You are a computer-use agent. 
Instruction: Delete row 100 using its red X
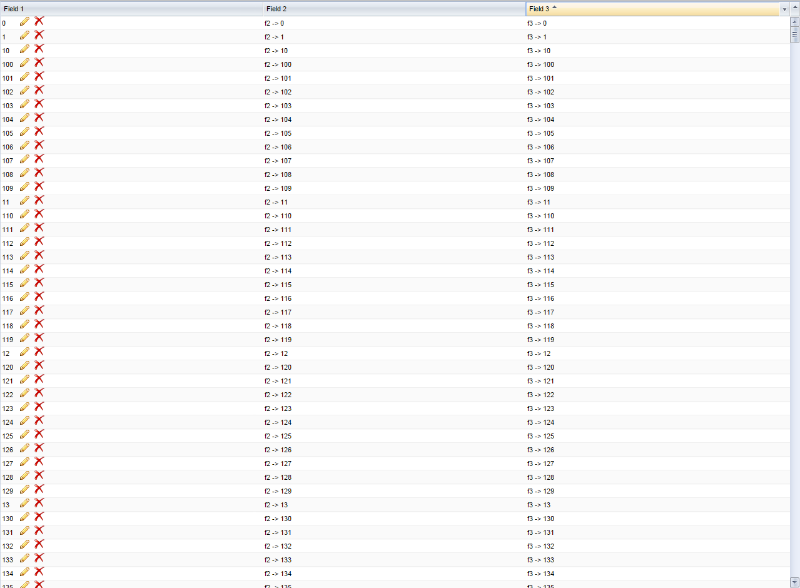point(39,62)
